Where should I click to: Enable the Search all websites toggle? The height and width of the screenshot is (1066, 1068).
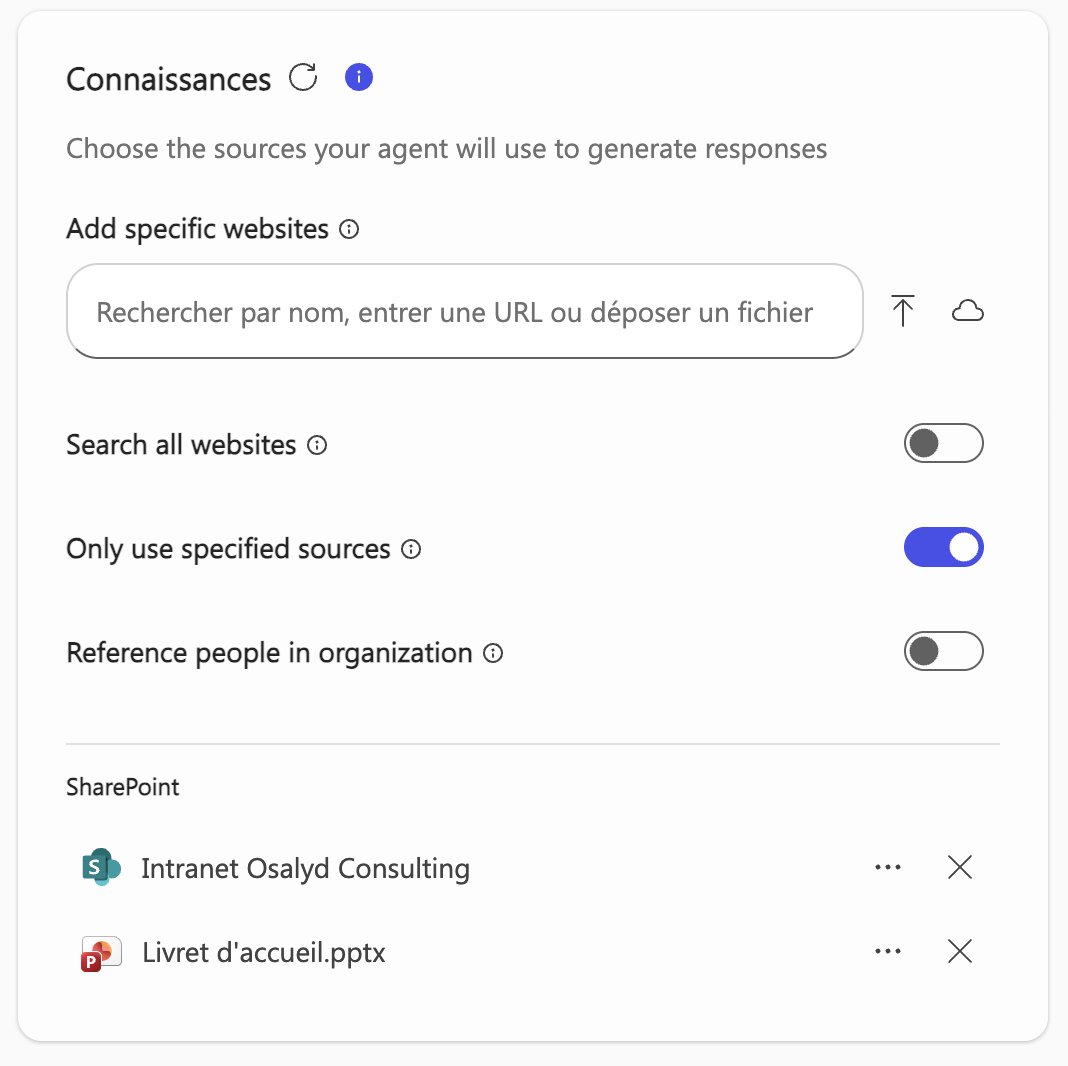pyautogui.click(x=944, y=443)
